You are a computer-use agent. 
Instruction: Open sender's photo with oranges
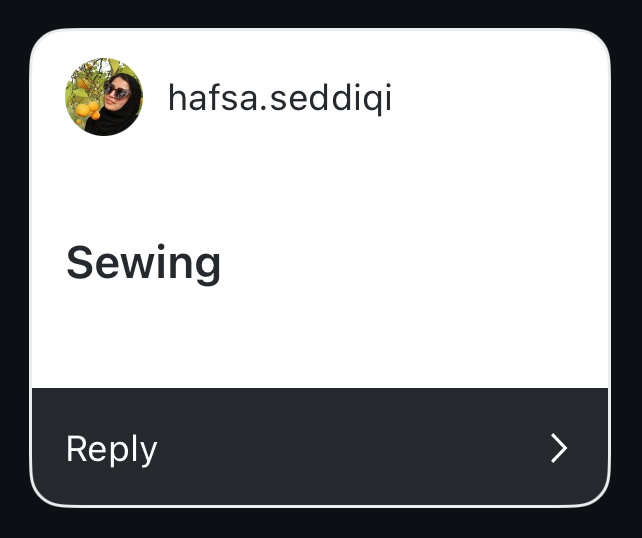tap(104, 97)
